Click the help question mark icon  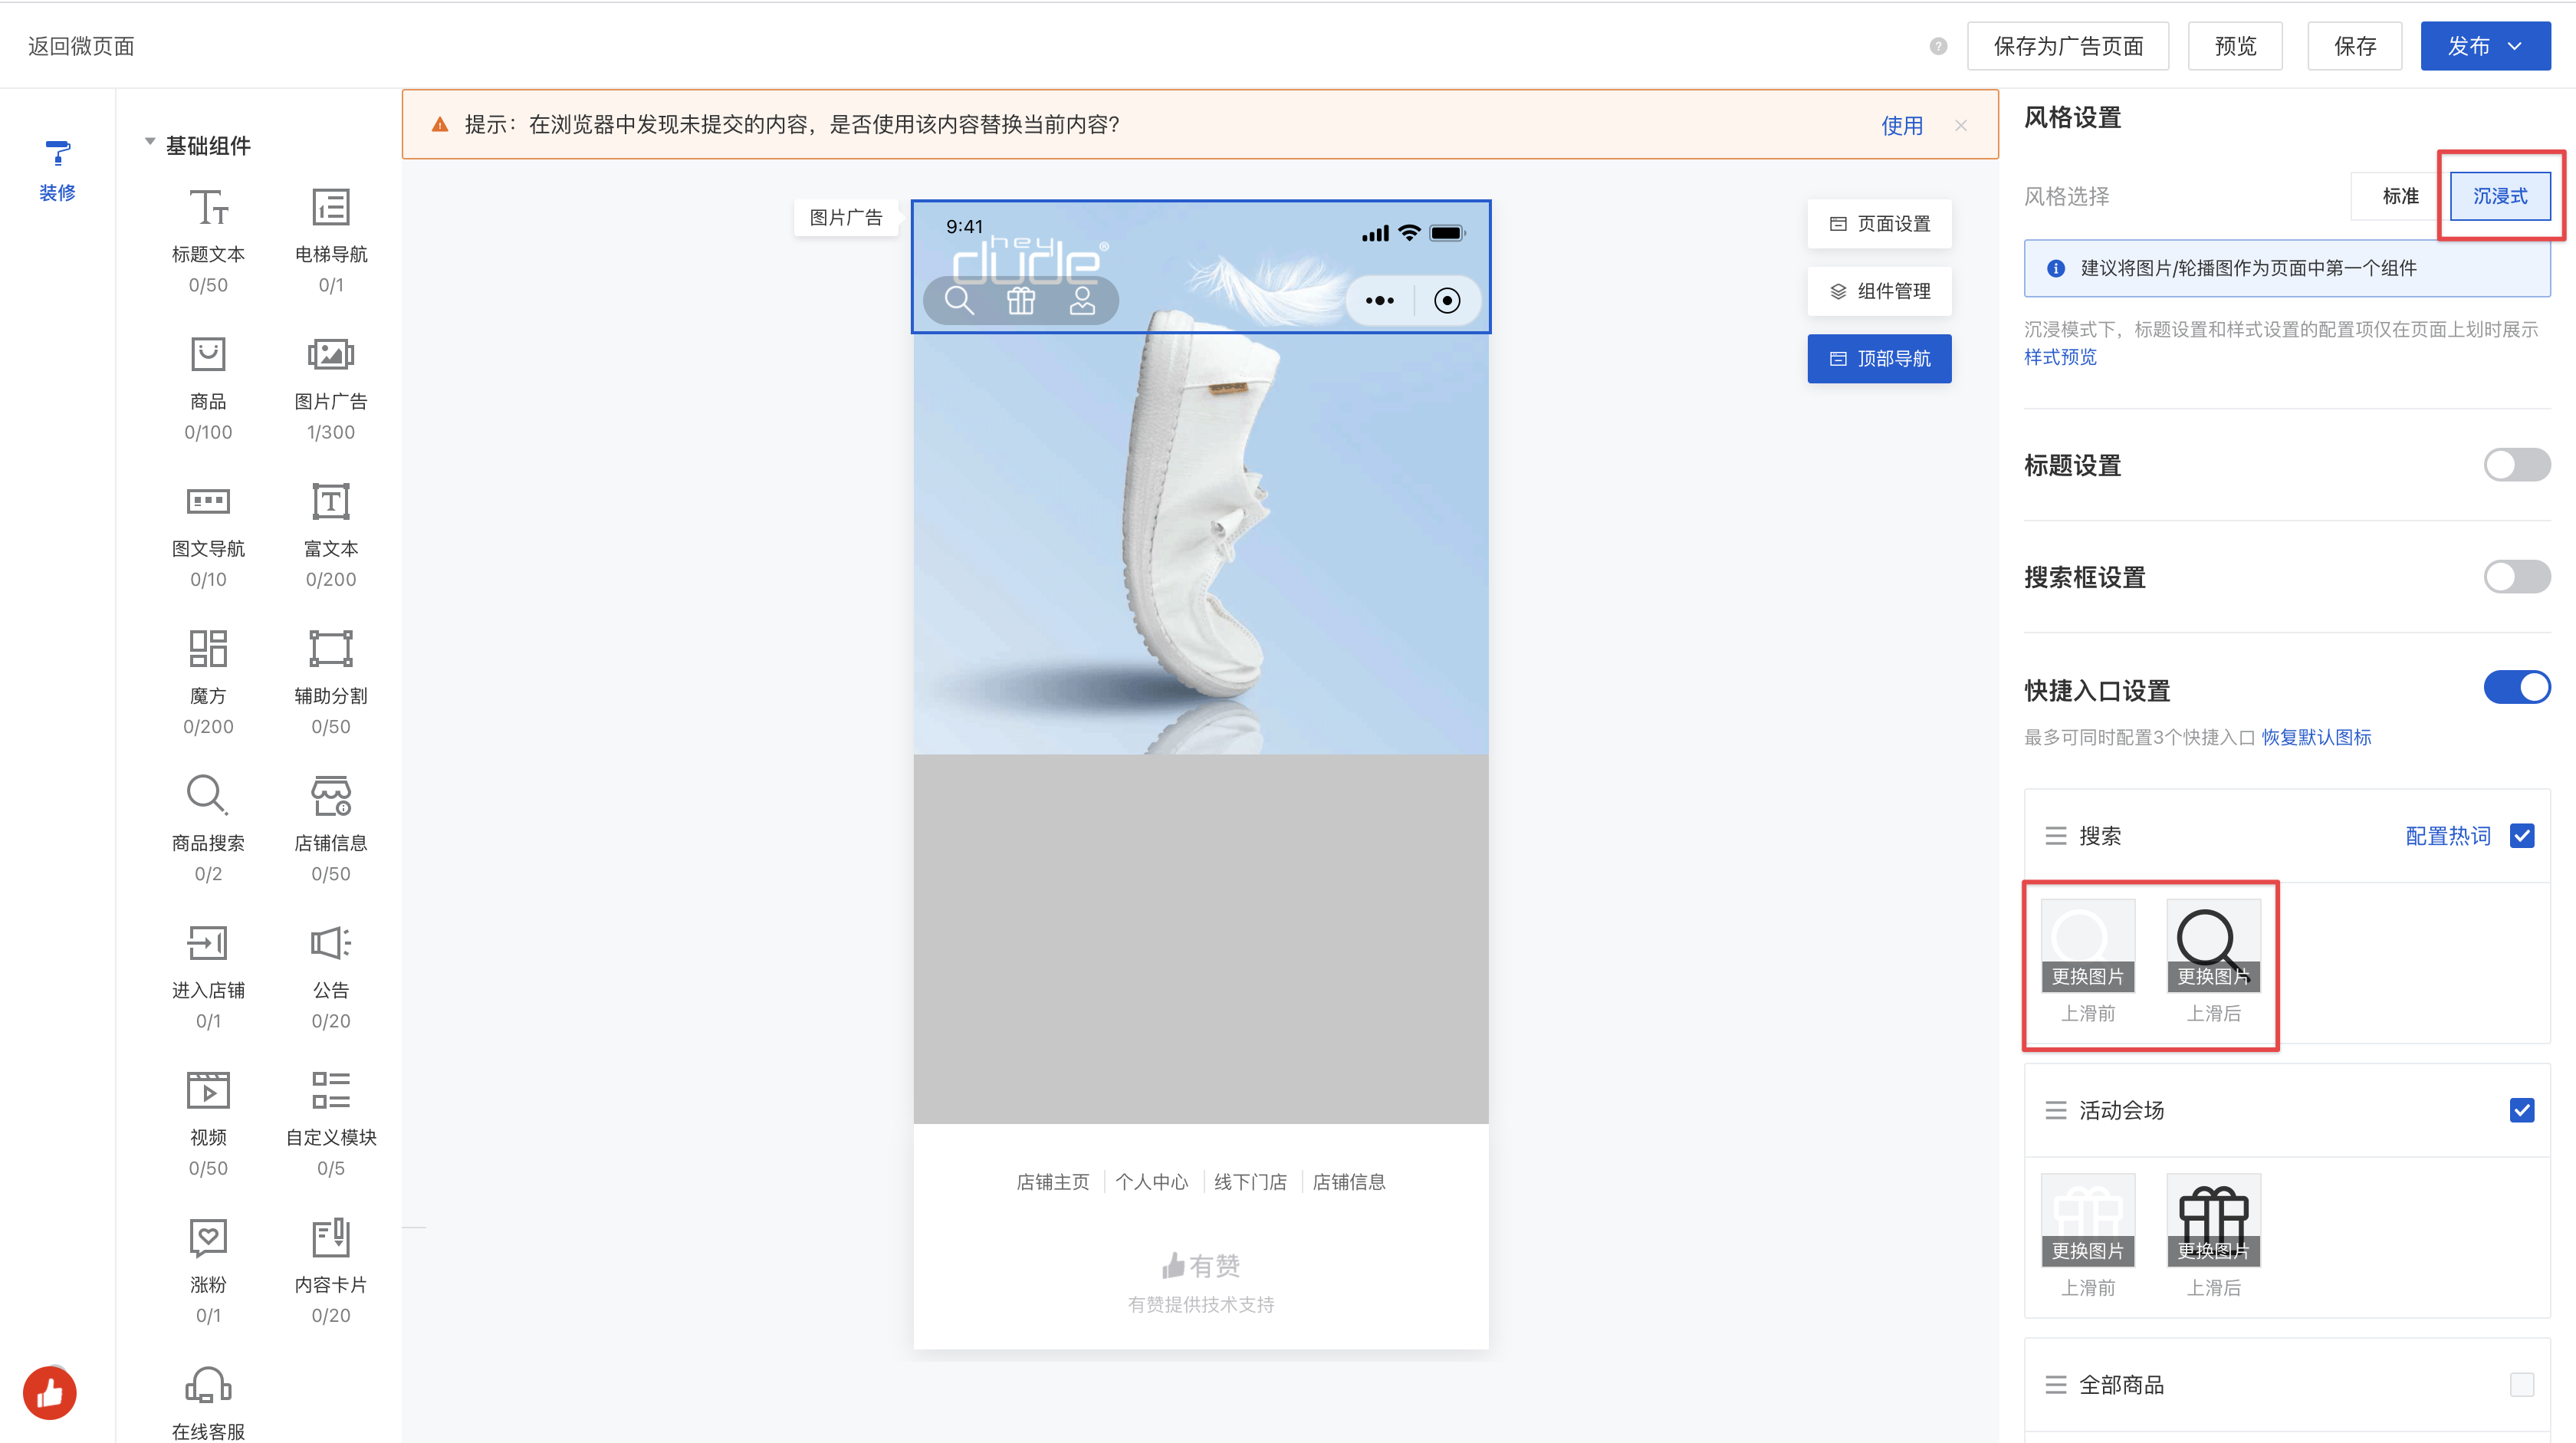pos(1937,46)
